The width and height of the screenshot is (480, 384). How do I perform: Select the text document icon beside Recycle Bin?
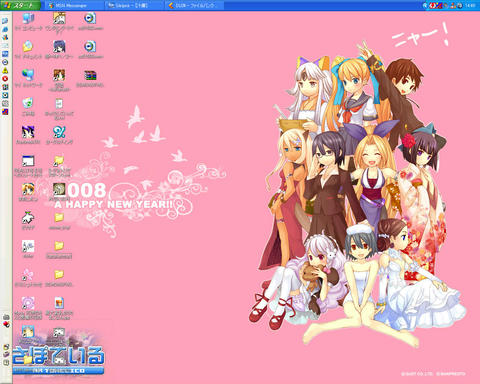(59, 103)
